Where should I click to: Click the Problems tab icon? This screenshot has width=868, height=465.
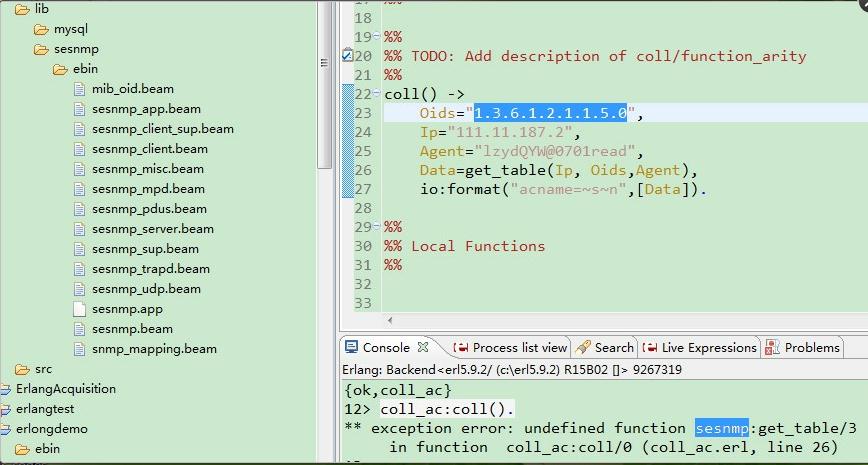772,348
